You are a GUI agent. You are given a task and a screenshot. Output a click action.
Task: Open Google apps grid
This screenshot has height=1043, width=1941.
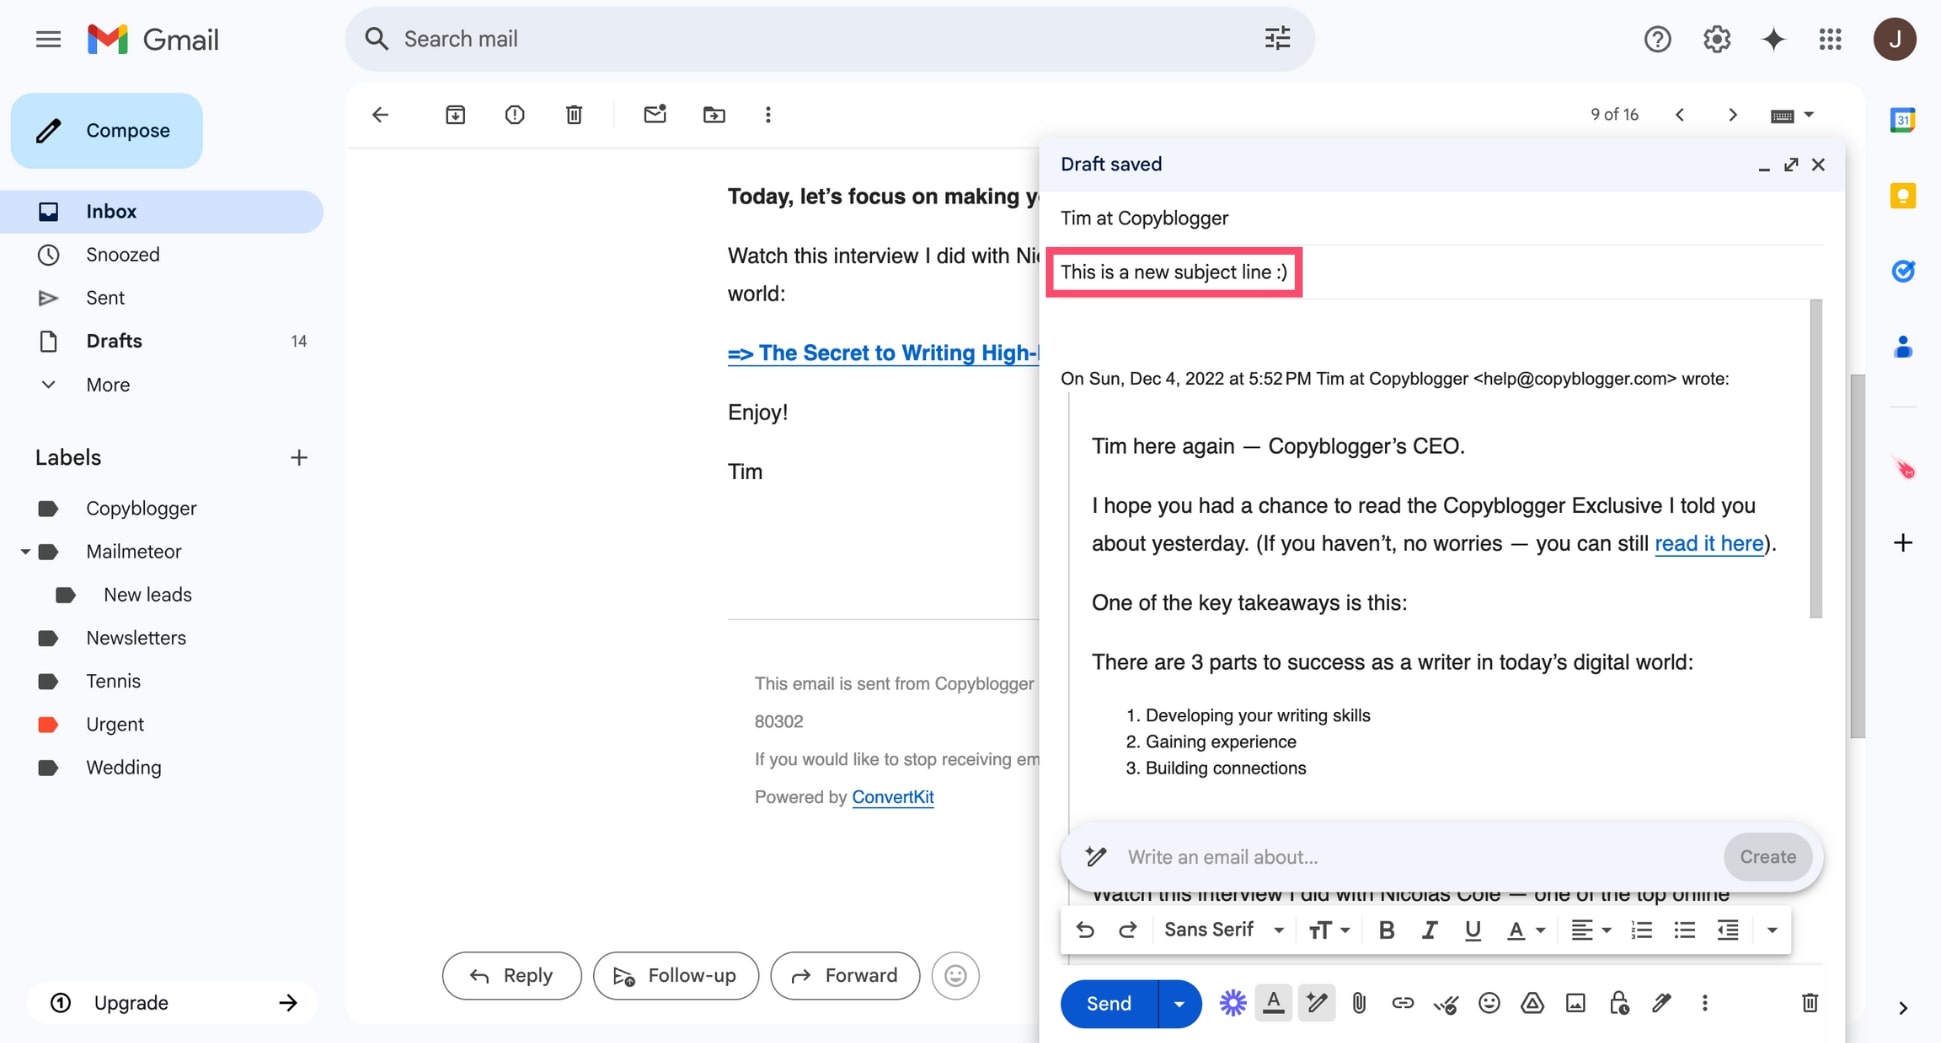1830,39
